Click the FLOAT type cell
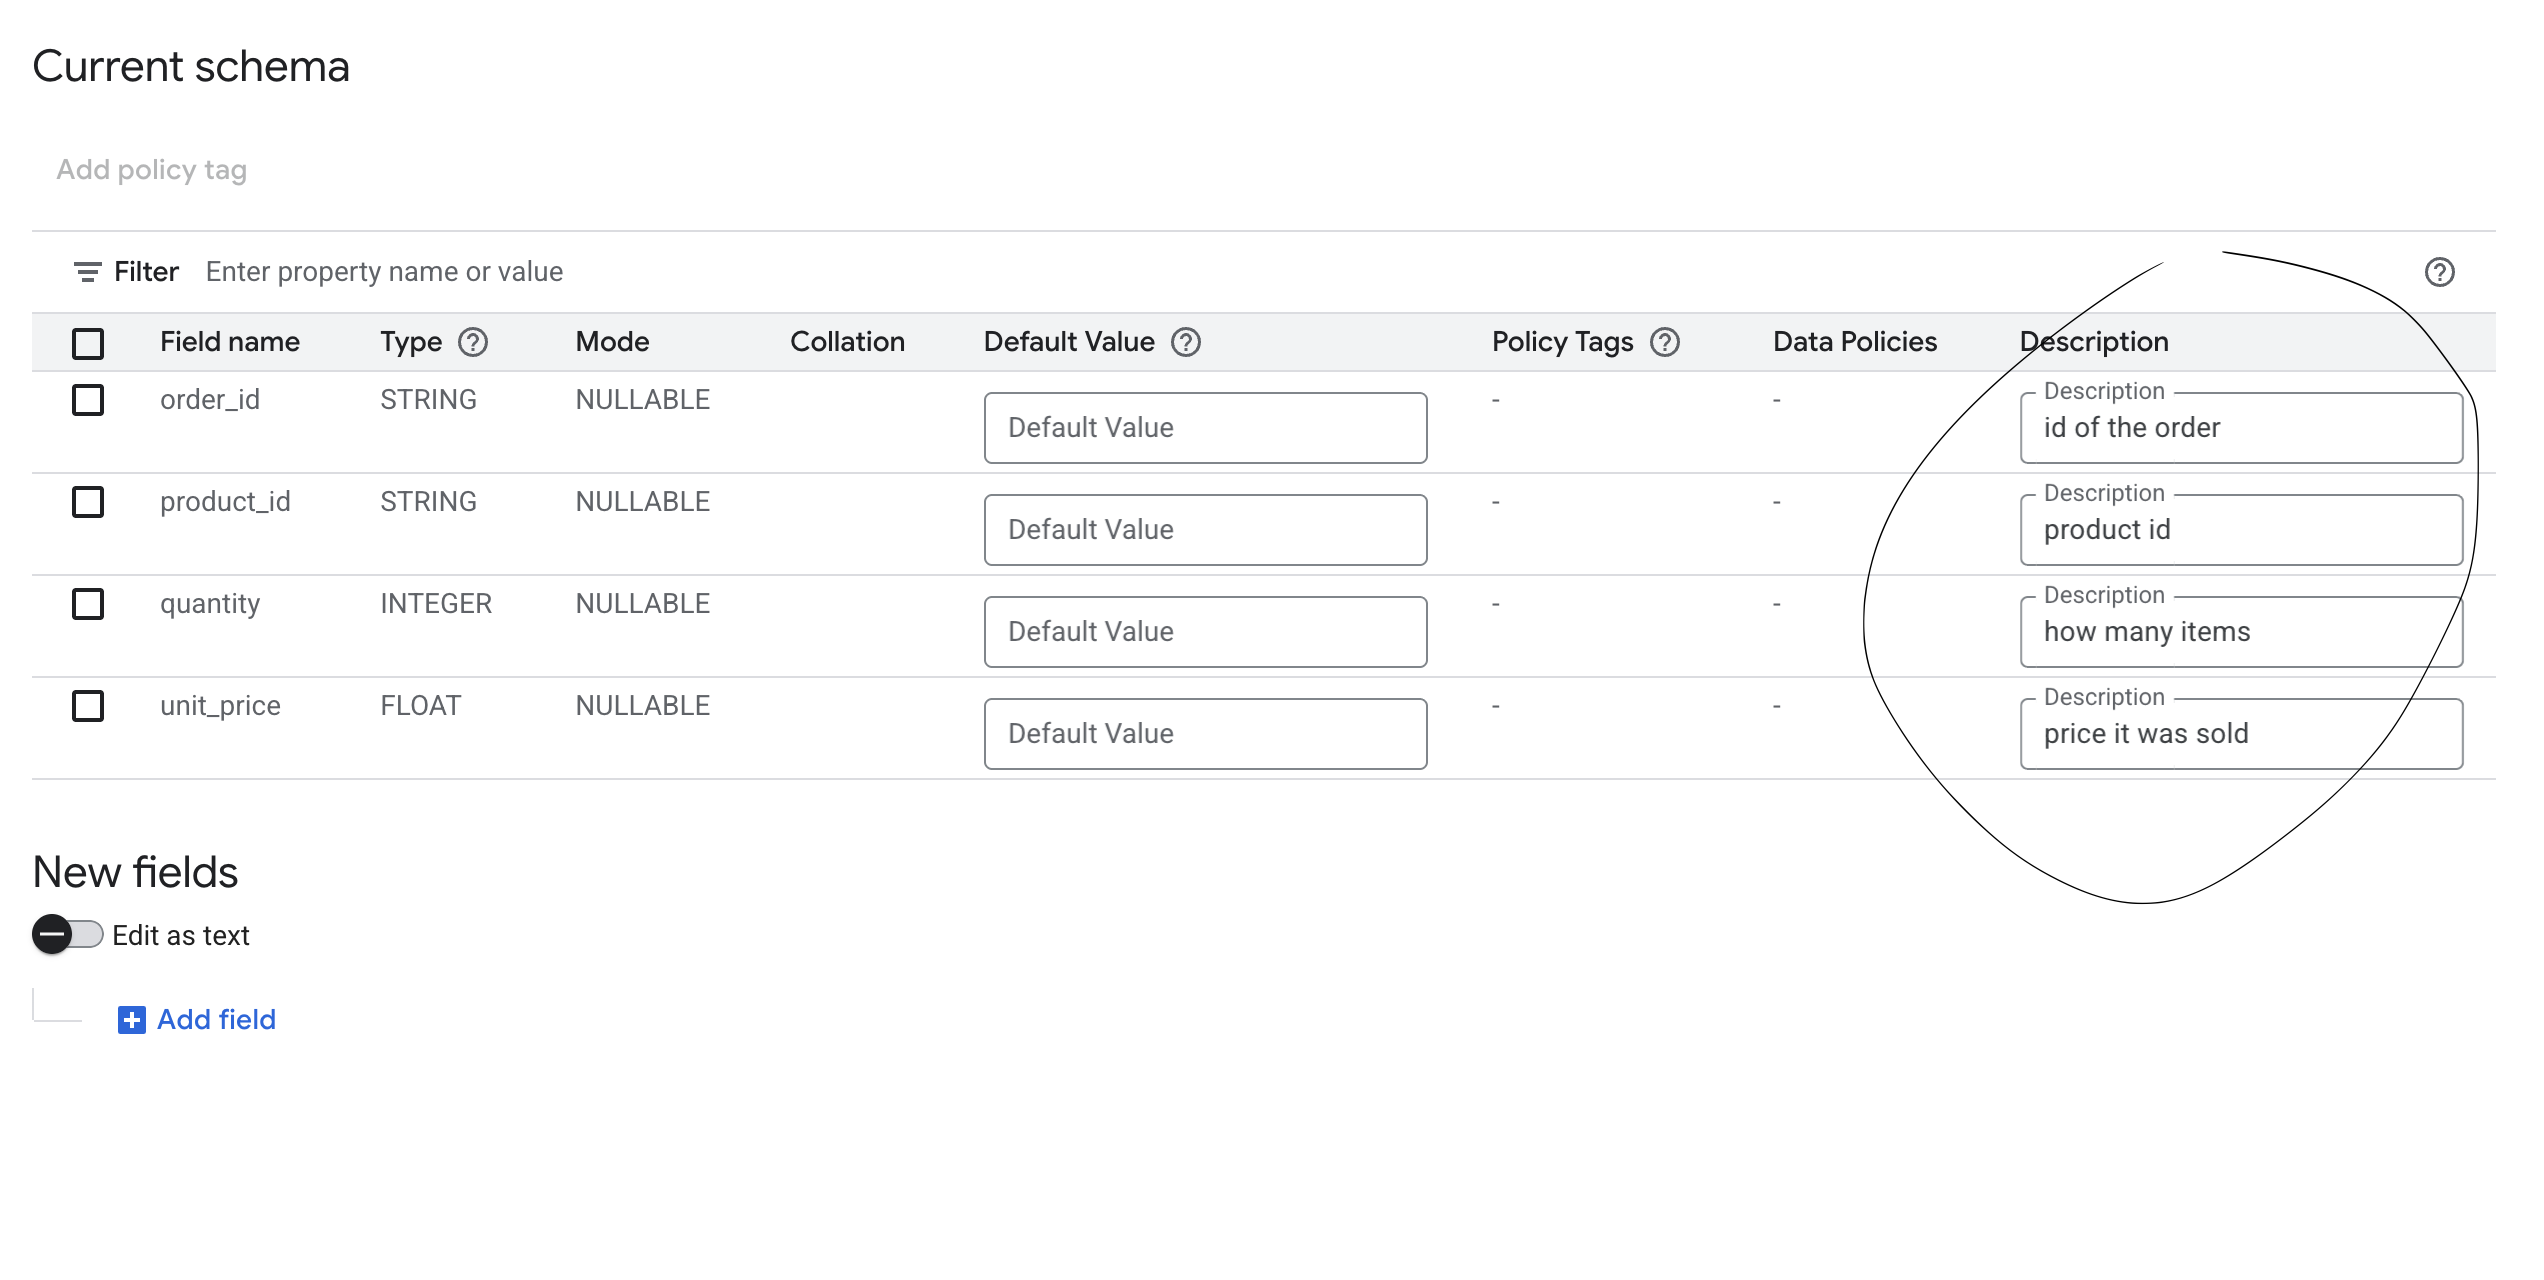 pyautogui.click(x=420, y=706)
